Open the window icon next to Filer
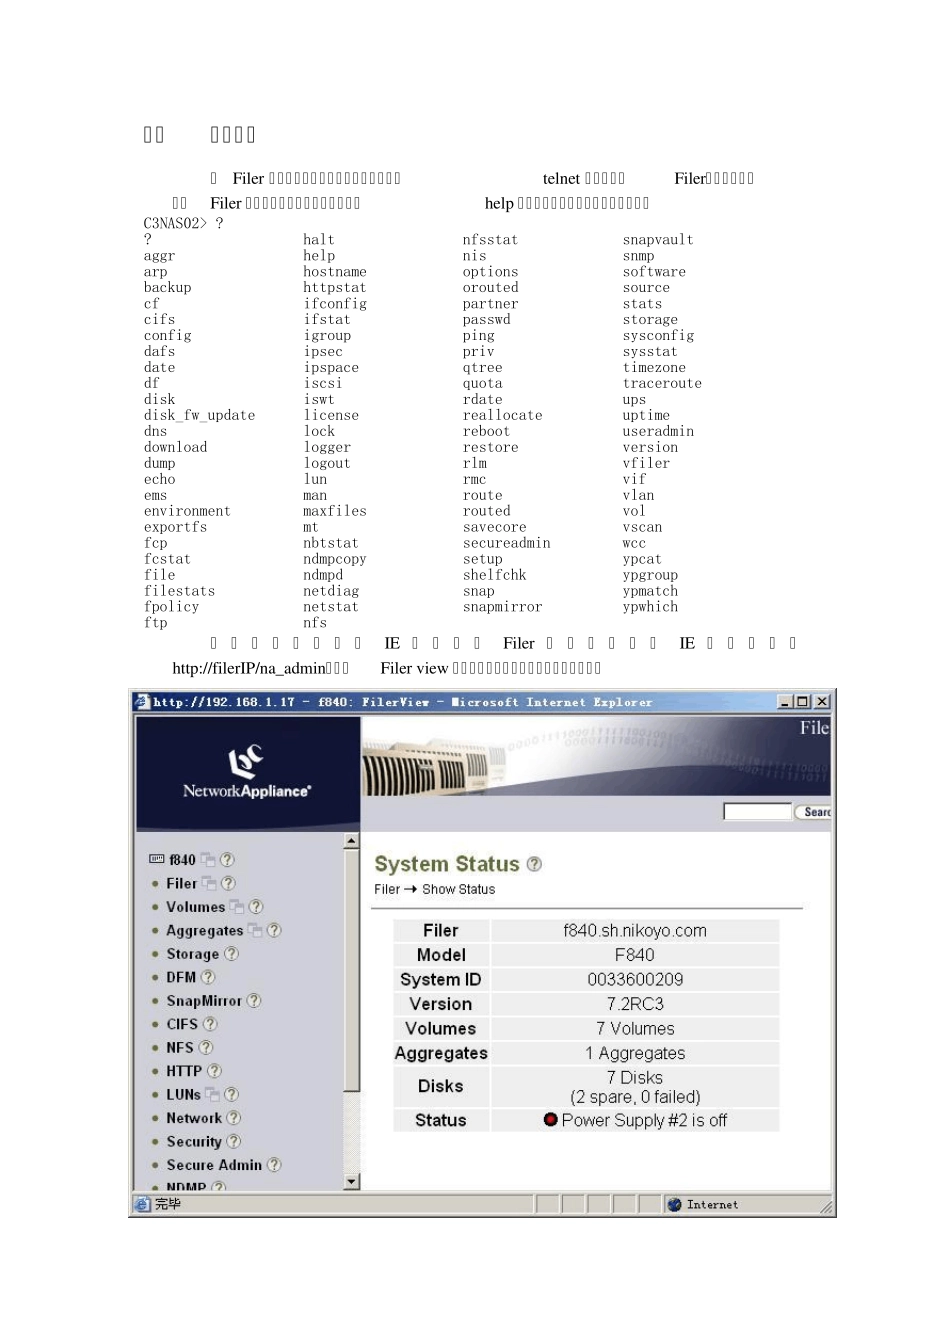This screenshot has height=1344, width=950. click(x=209, y=883)
